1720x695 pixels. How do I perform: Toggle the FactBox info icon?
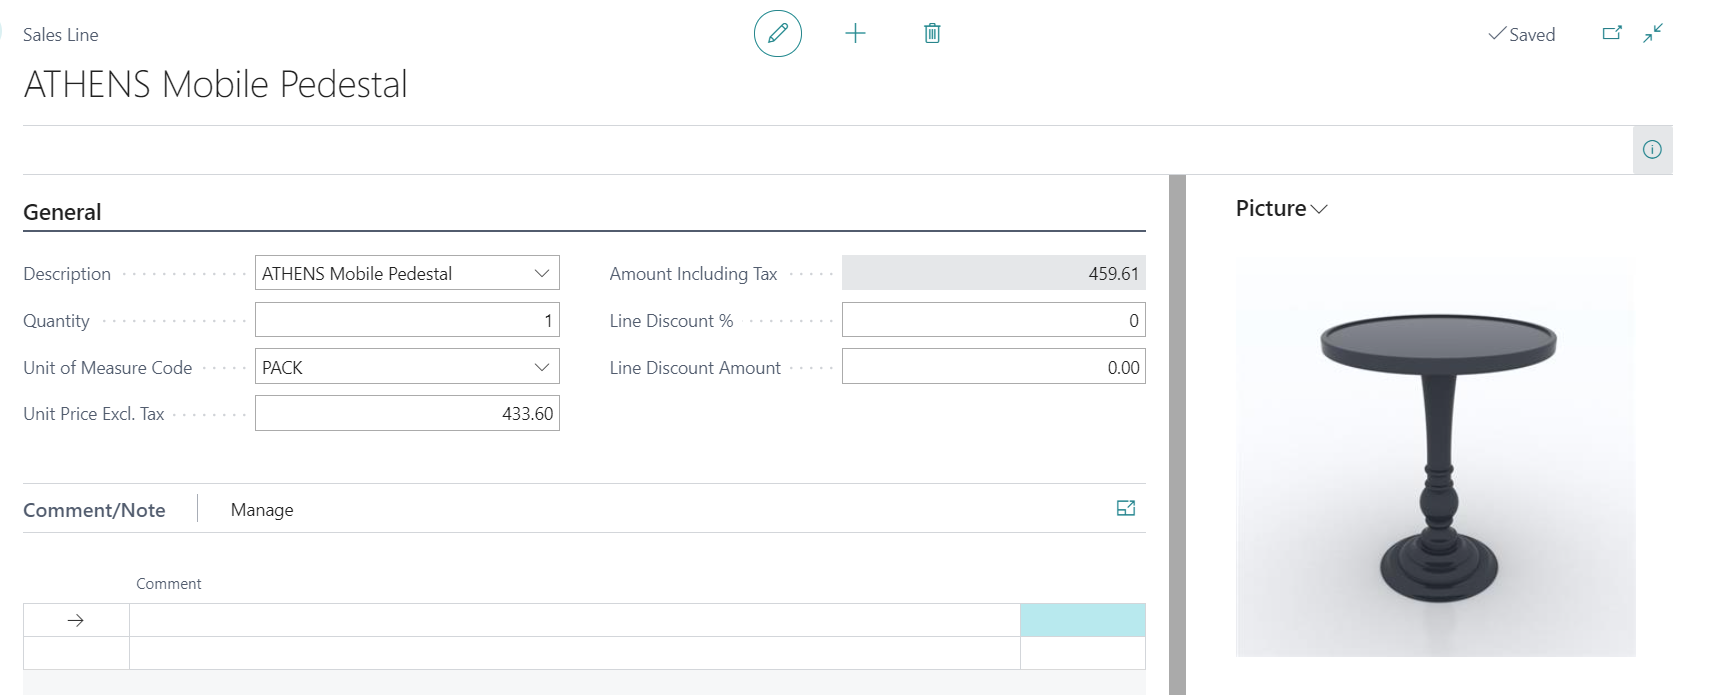click(x=1652, y=150)
